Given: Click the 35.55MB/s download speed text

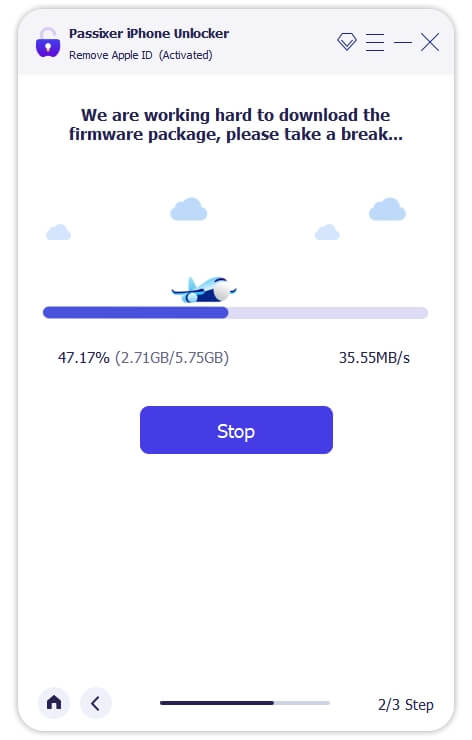Looking at the screenshot, I should pyautogui.click(x=374, y=358).
